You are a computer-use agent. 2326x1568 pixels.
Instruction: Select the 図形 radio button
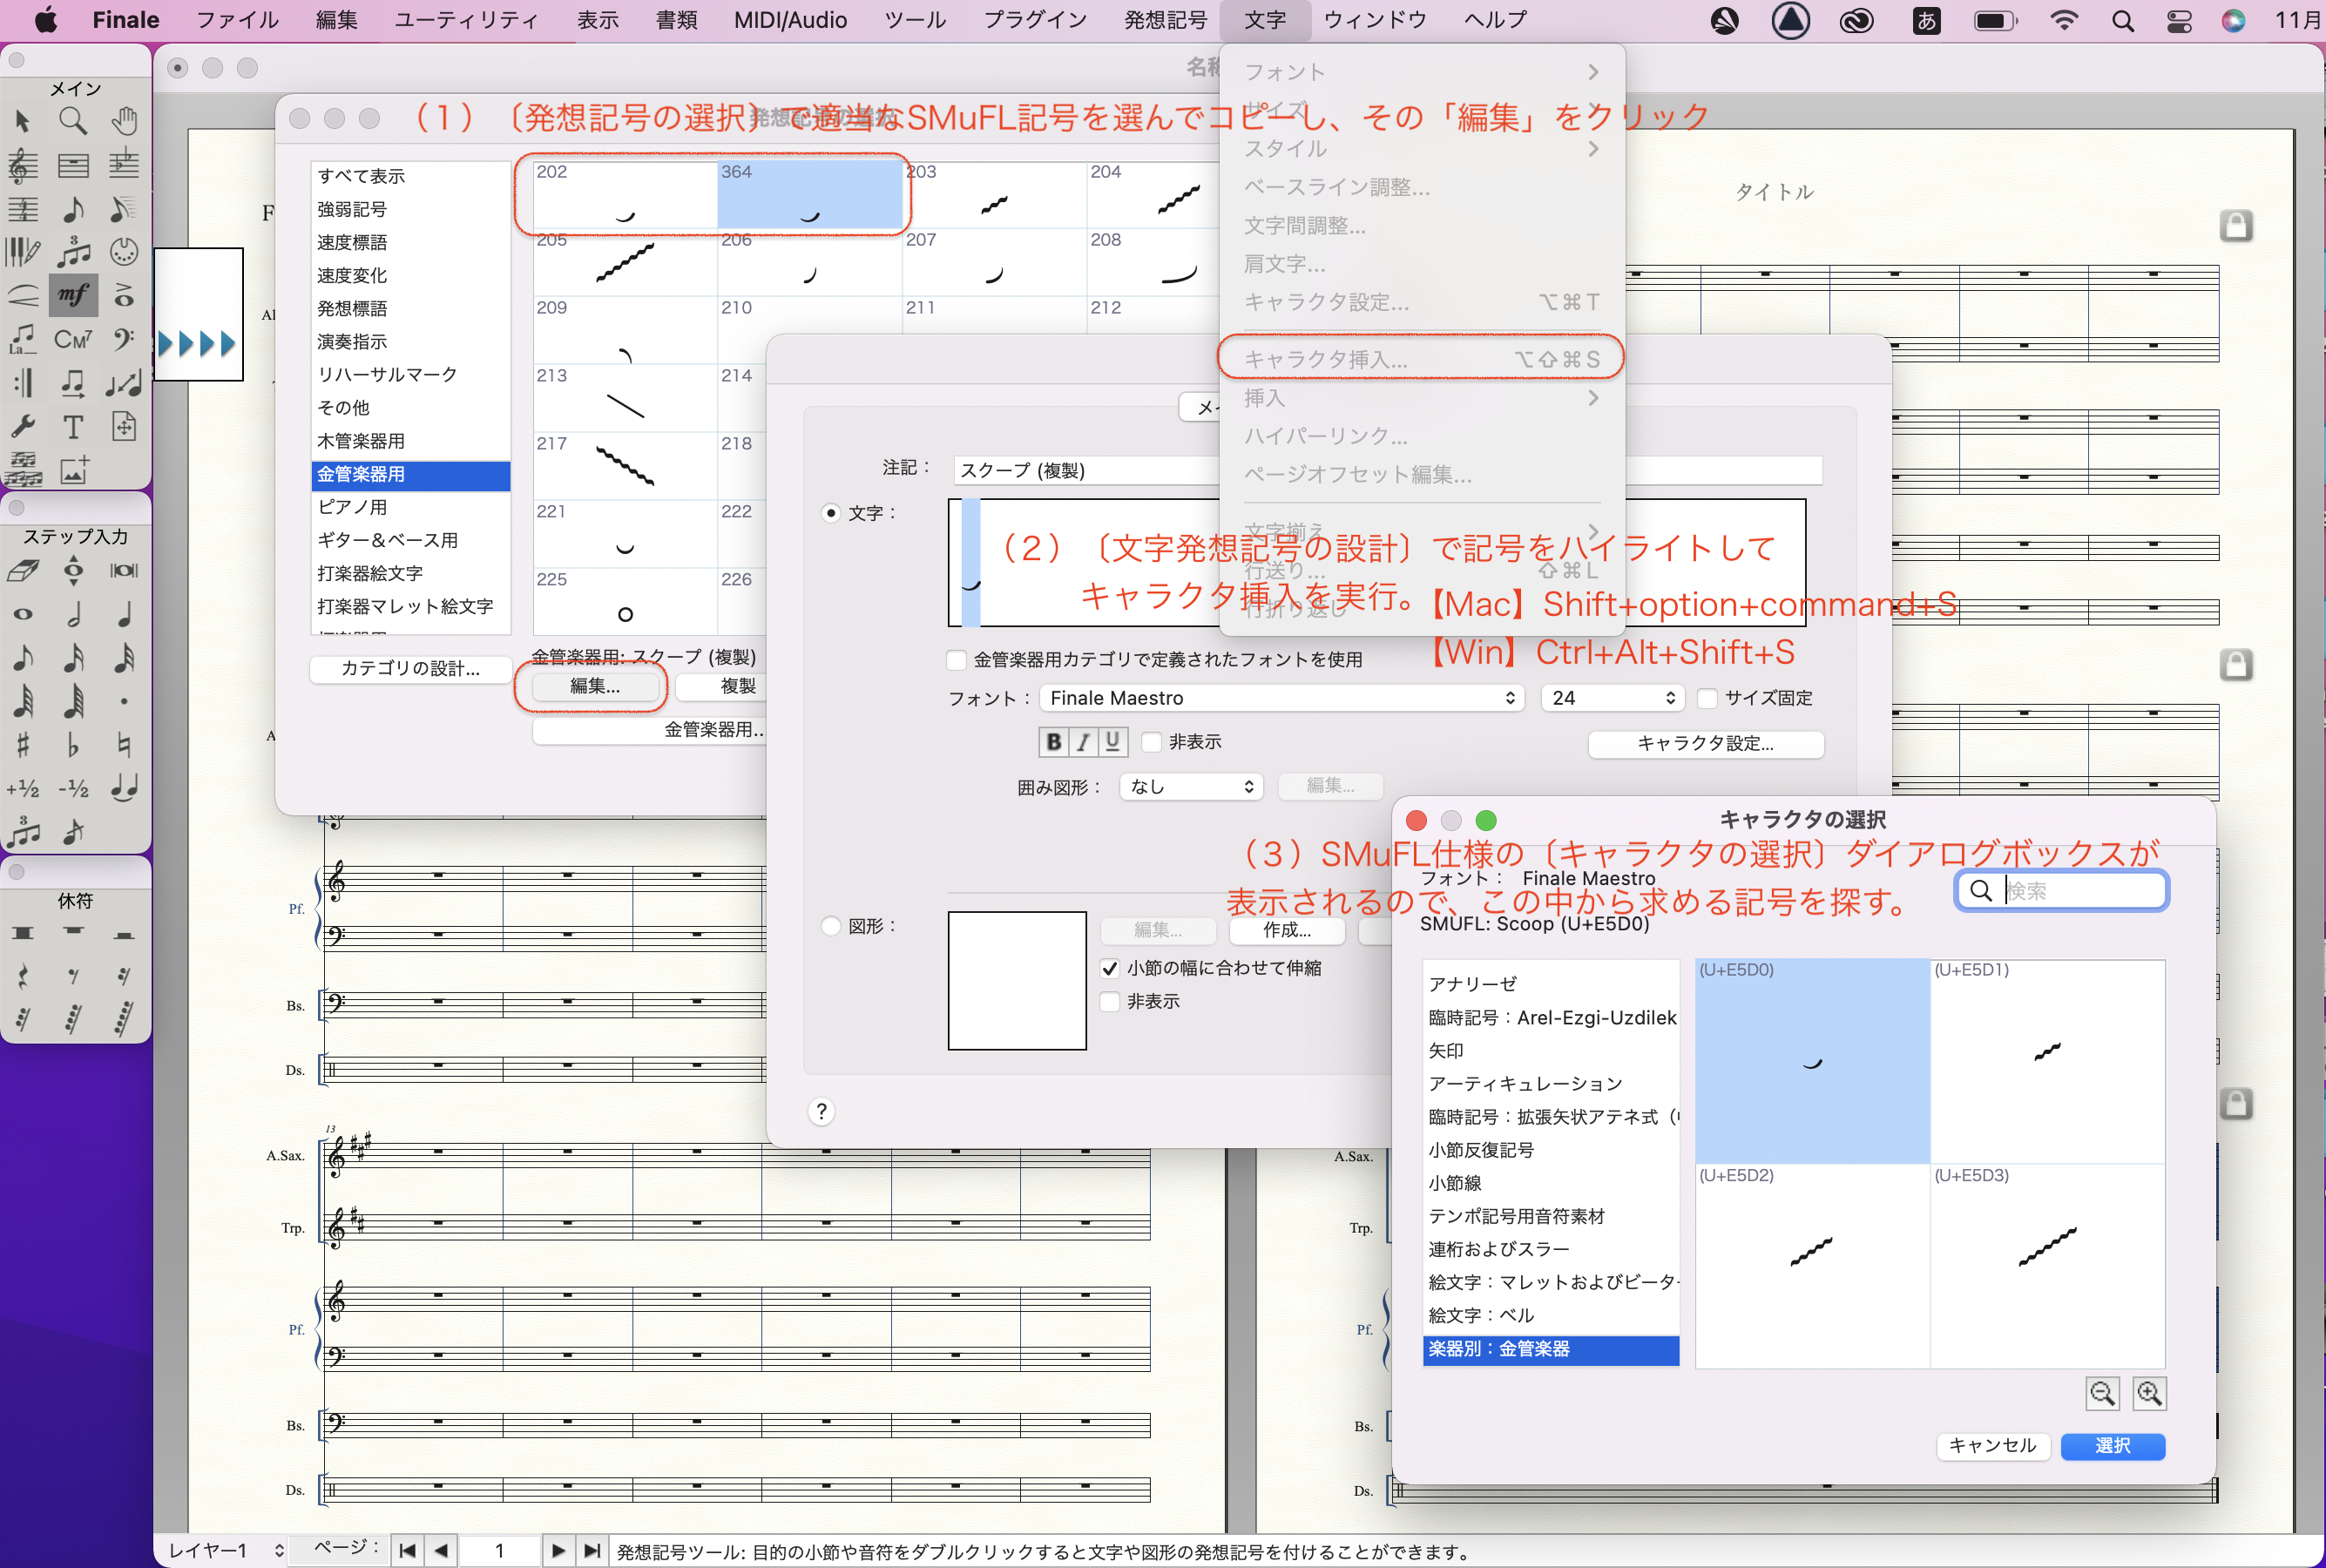(x=830, y=926)
